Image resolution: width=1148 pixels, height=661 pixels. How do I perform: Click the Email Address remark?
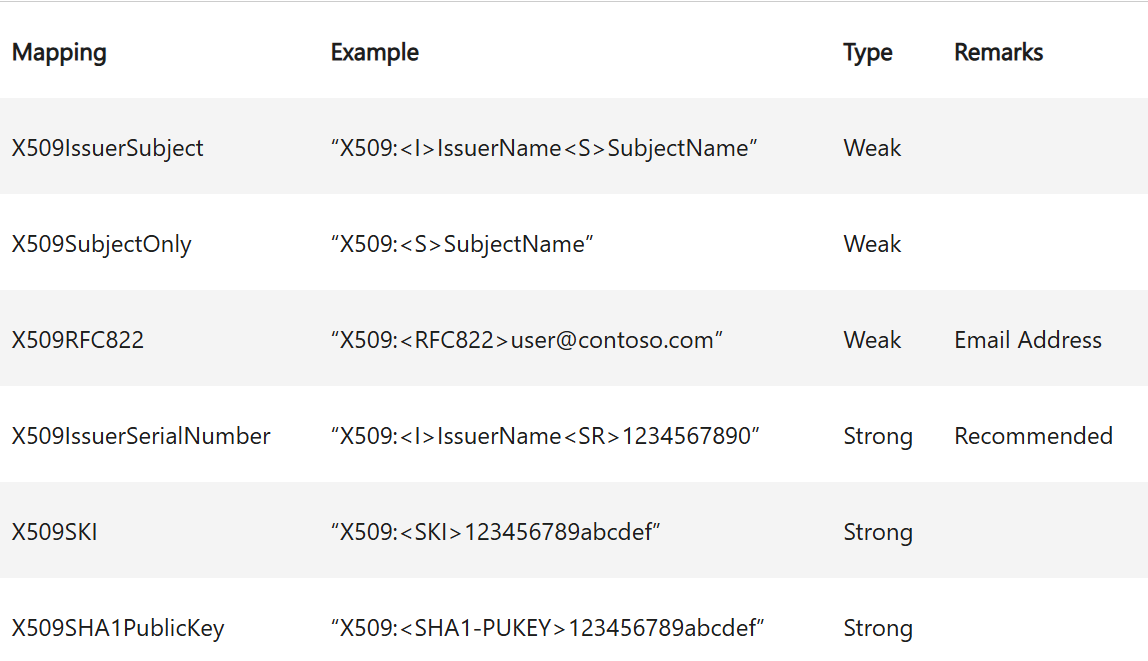point(1027,340)
